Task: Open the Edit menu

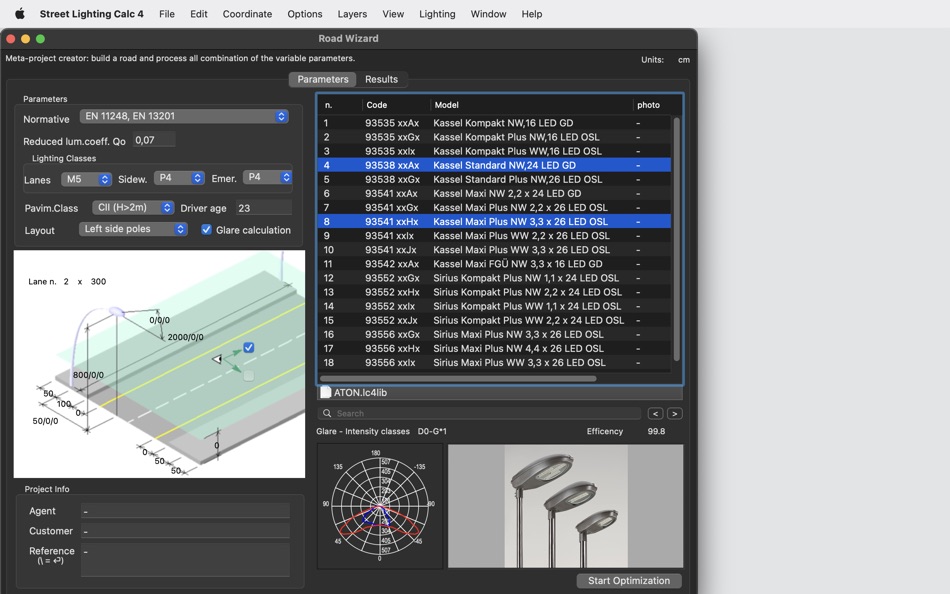Action: point(199,14)
